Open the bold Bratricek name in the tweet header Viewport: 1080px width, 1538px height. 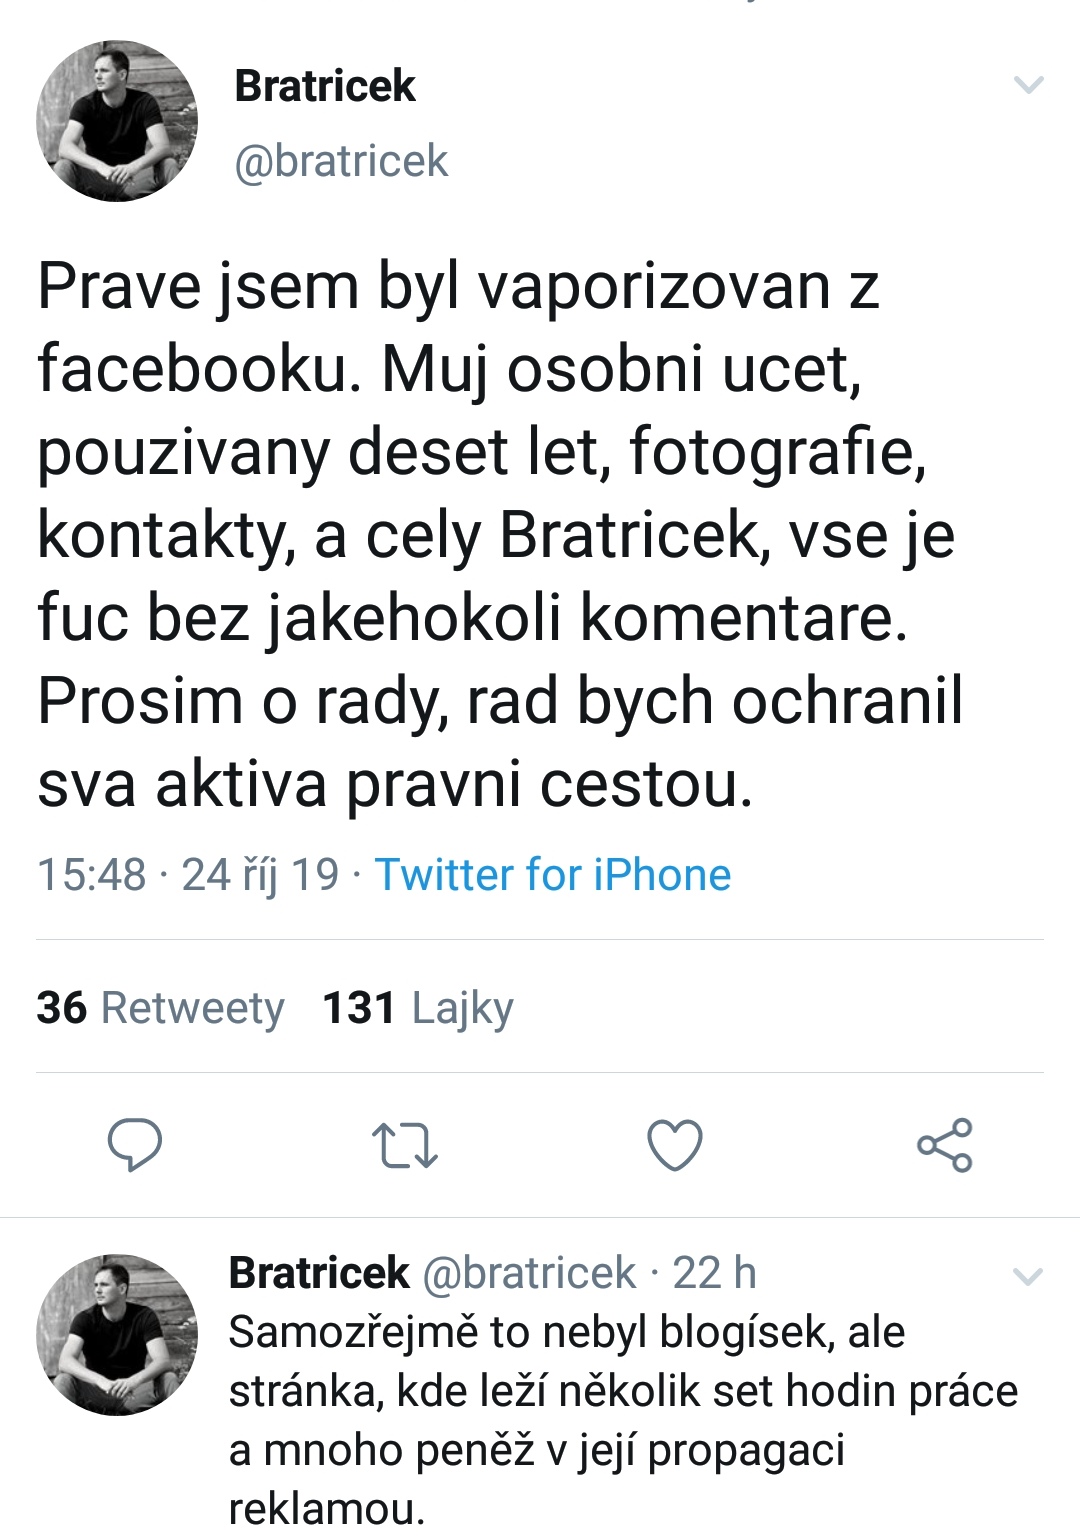324,86
